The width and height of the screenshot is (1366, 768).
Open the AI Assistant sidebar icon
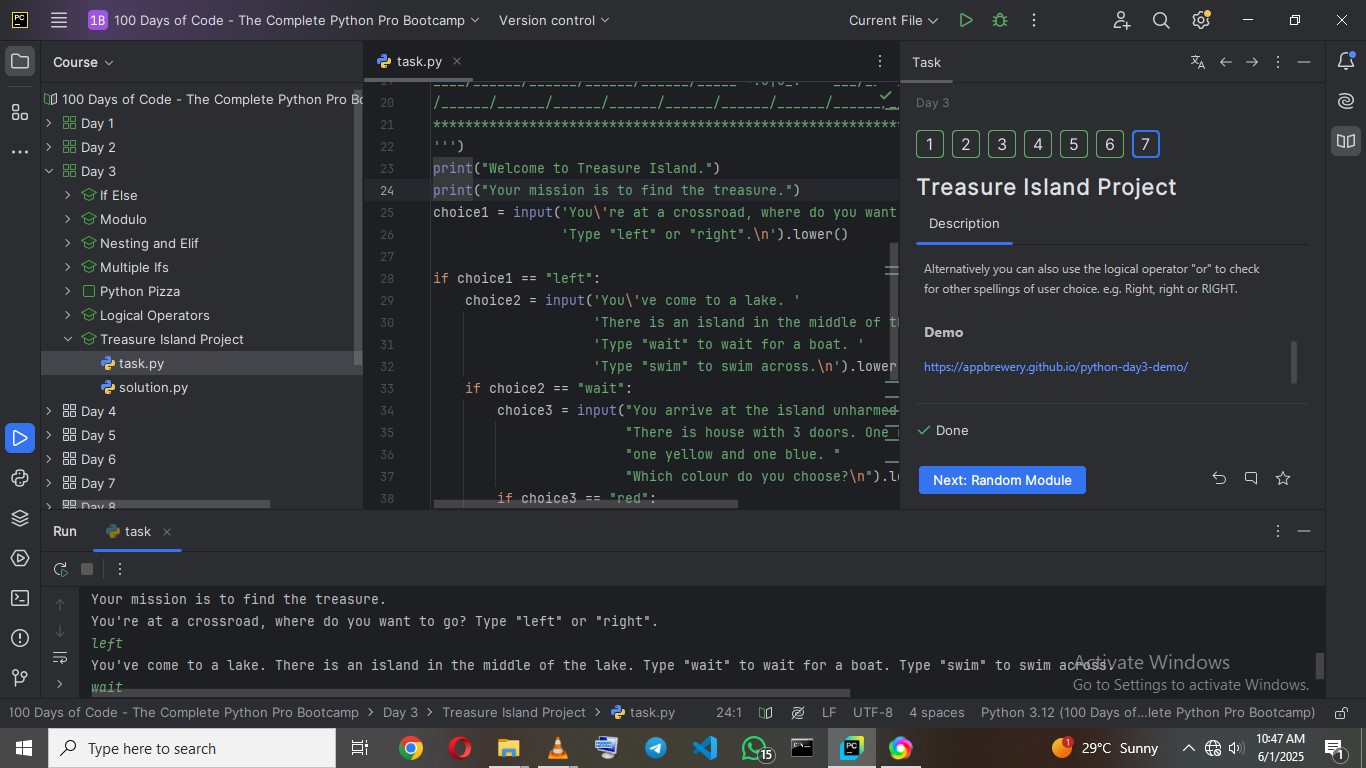click(x=1345, y=101)
